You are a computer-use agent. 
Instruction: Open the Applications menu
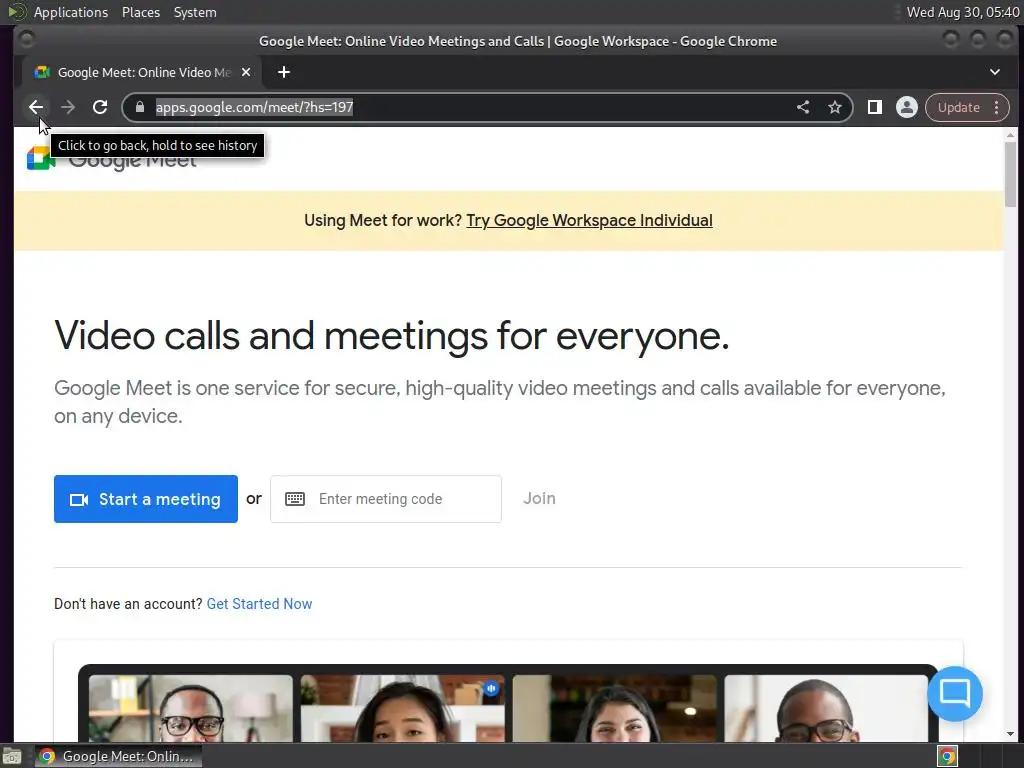(x=71, y=12)
